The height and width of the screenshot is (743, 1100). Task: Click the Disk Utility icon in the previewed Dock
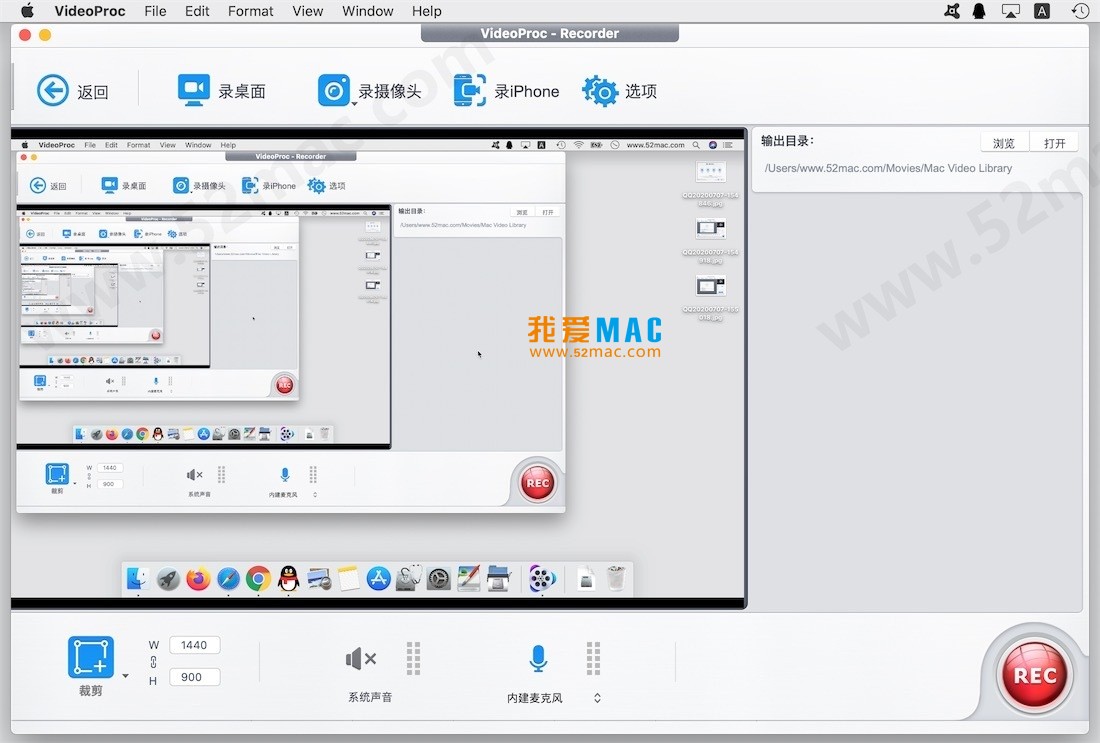(x=409, y=578)
